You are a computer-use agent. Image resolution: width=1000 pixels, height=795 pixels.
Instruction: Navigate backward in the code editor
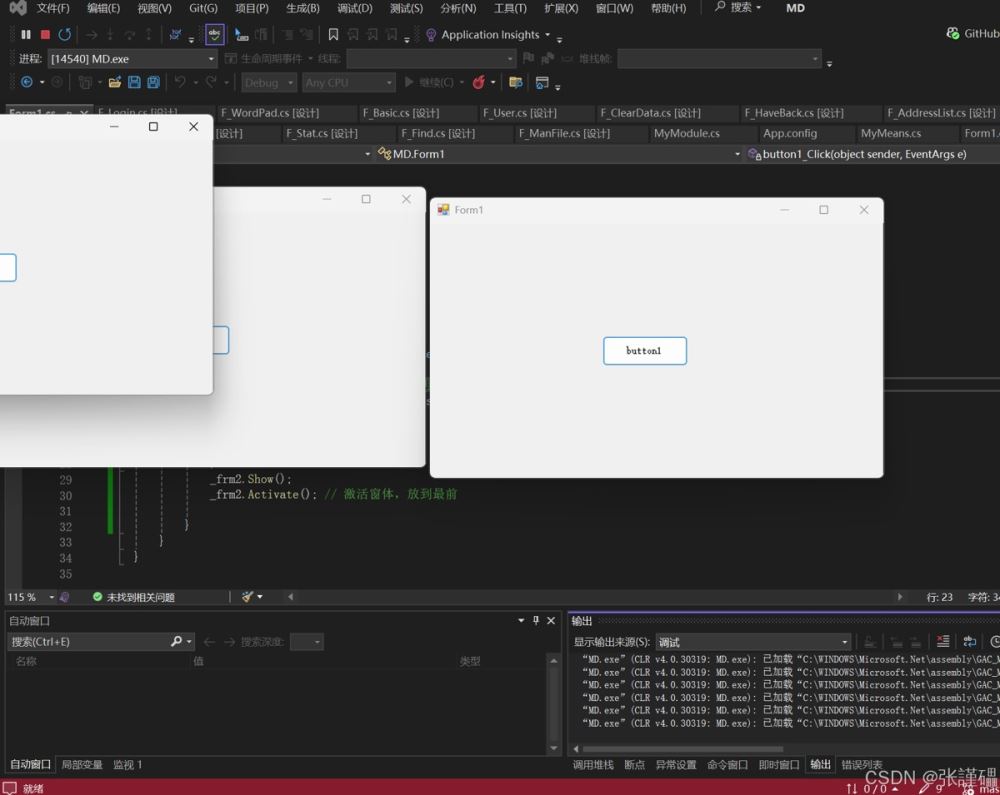point(27,81)
